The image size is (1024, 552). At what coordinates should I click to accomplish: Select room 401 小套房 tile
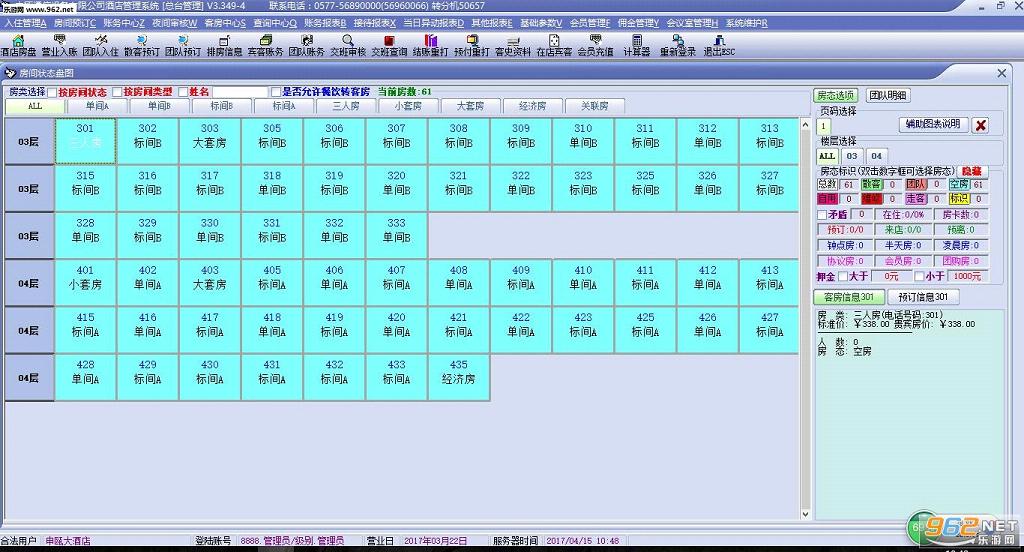[x=85, y=283]
